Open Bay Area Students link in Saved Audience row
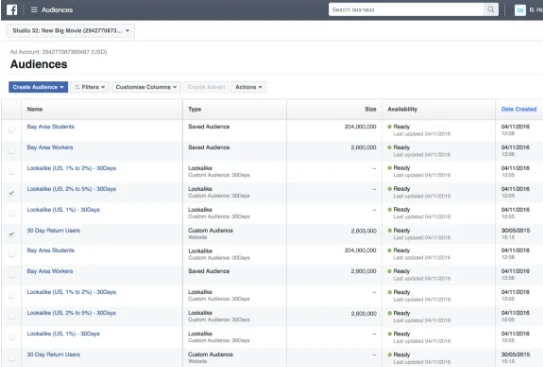 point(51,127)
